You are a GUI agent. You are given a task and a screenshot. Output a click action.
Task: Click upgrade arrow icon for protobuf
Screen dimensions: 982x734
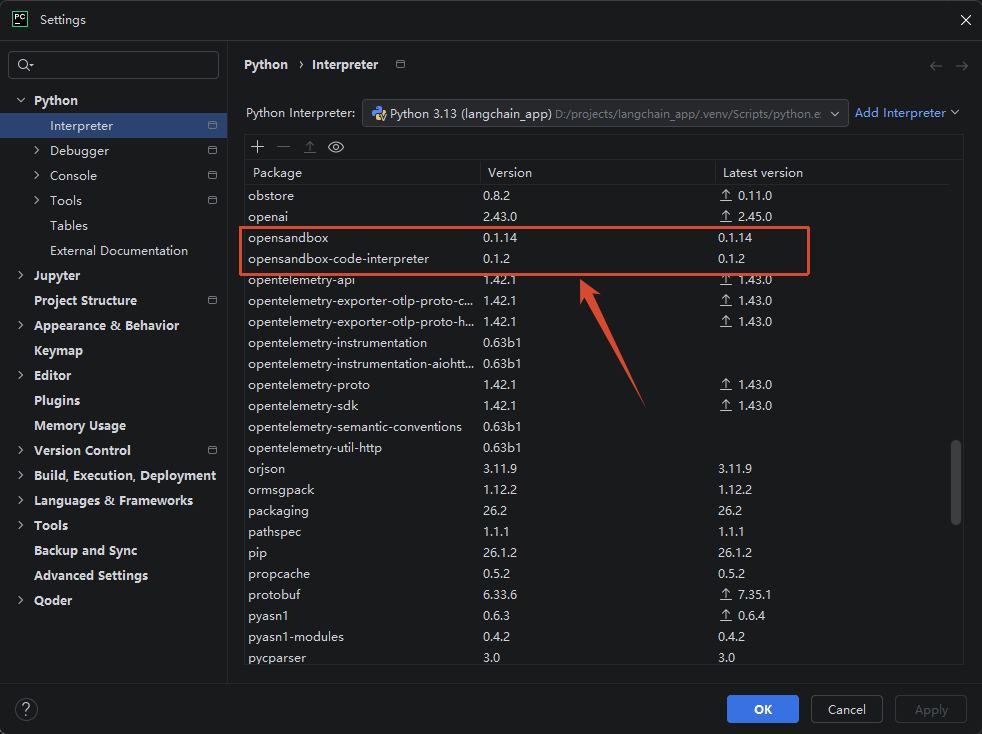point(726,594)
